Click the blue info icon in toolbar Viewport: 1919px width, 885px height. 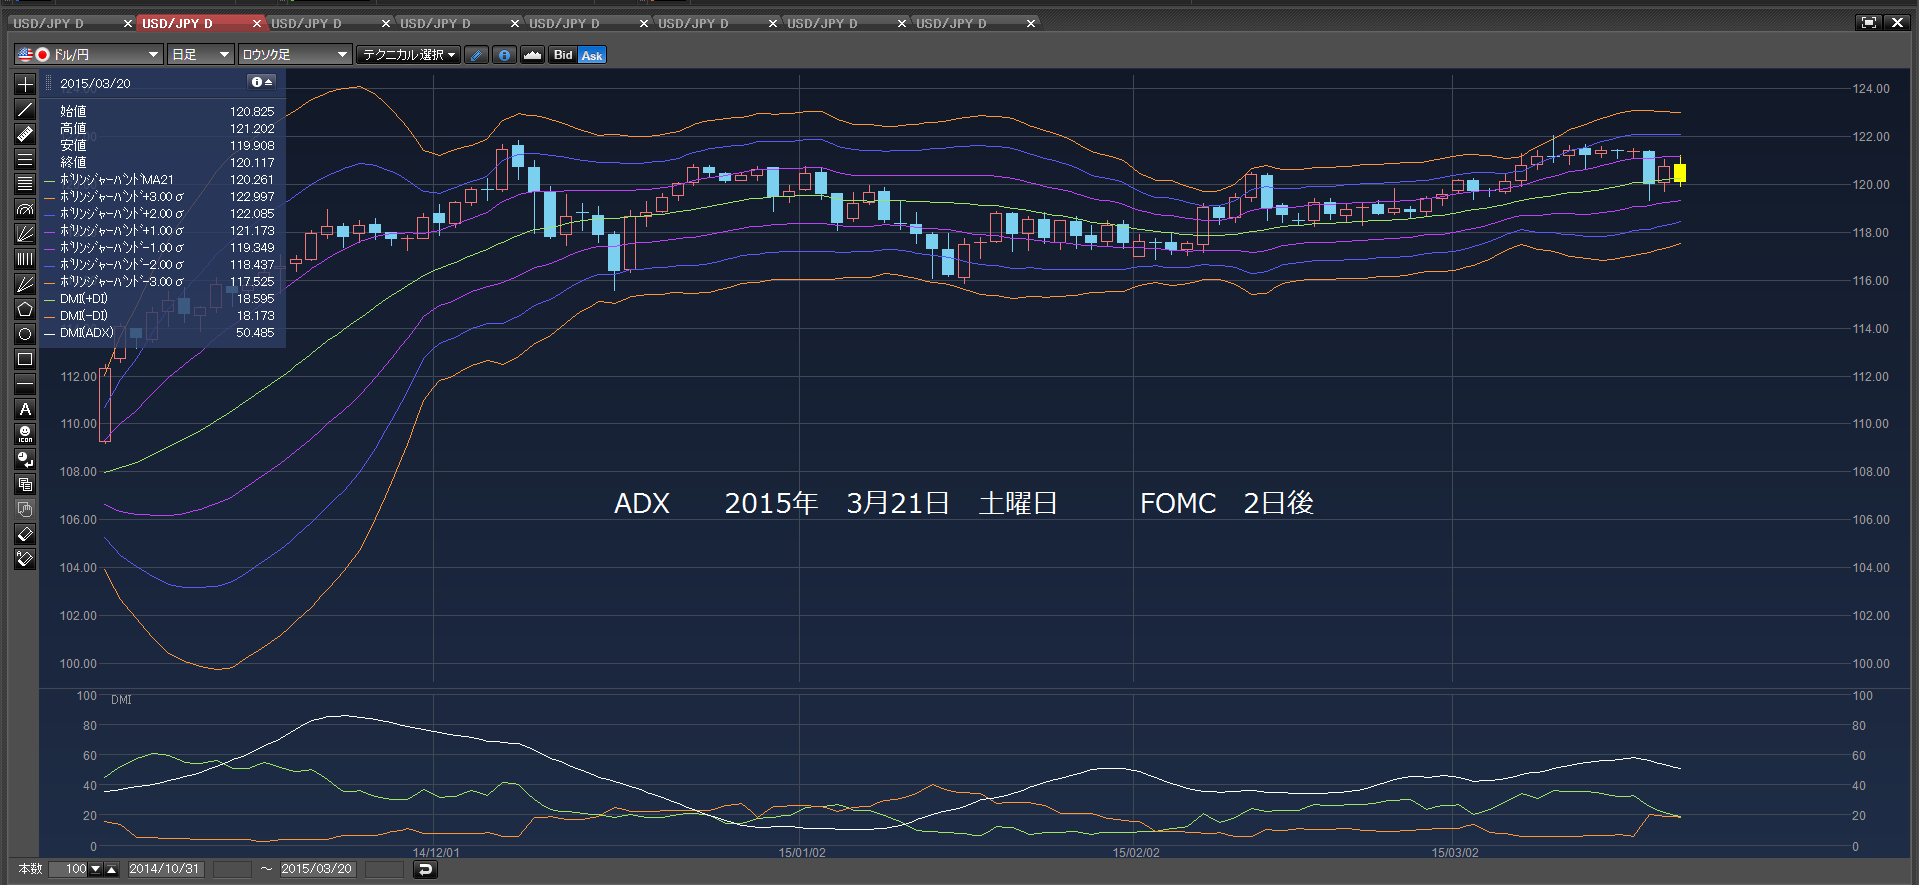pyautogui.click(x=505, y=55)
